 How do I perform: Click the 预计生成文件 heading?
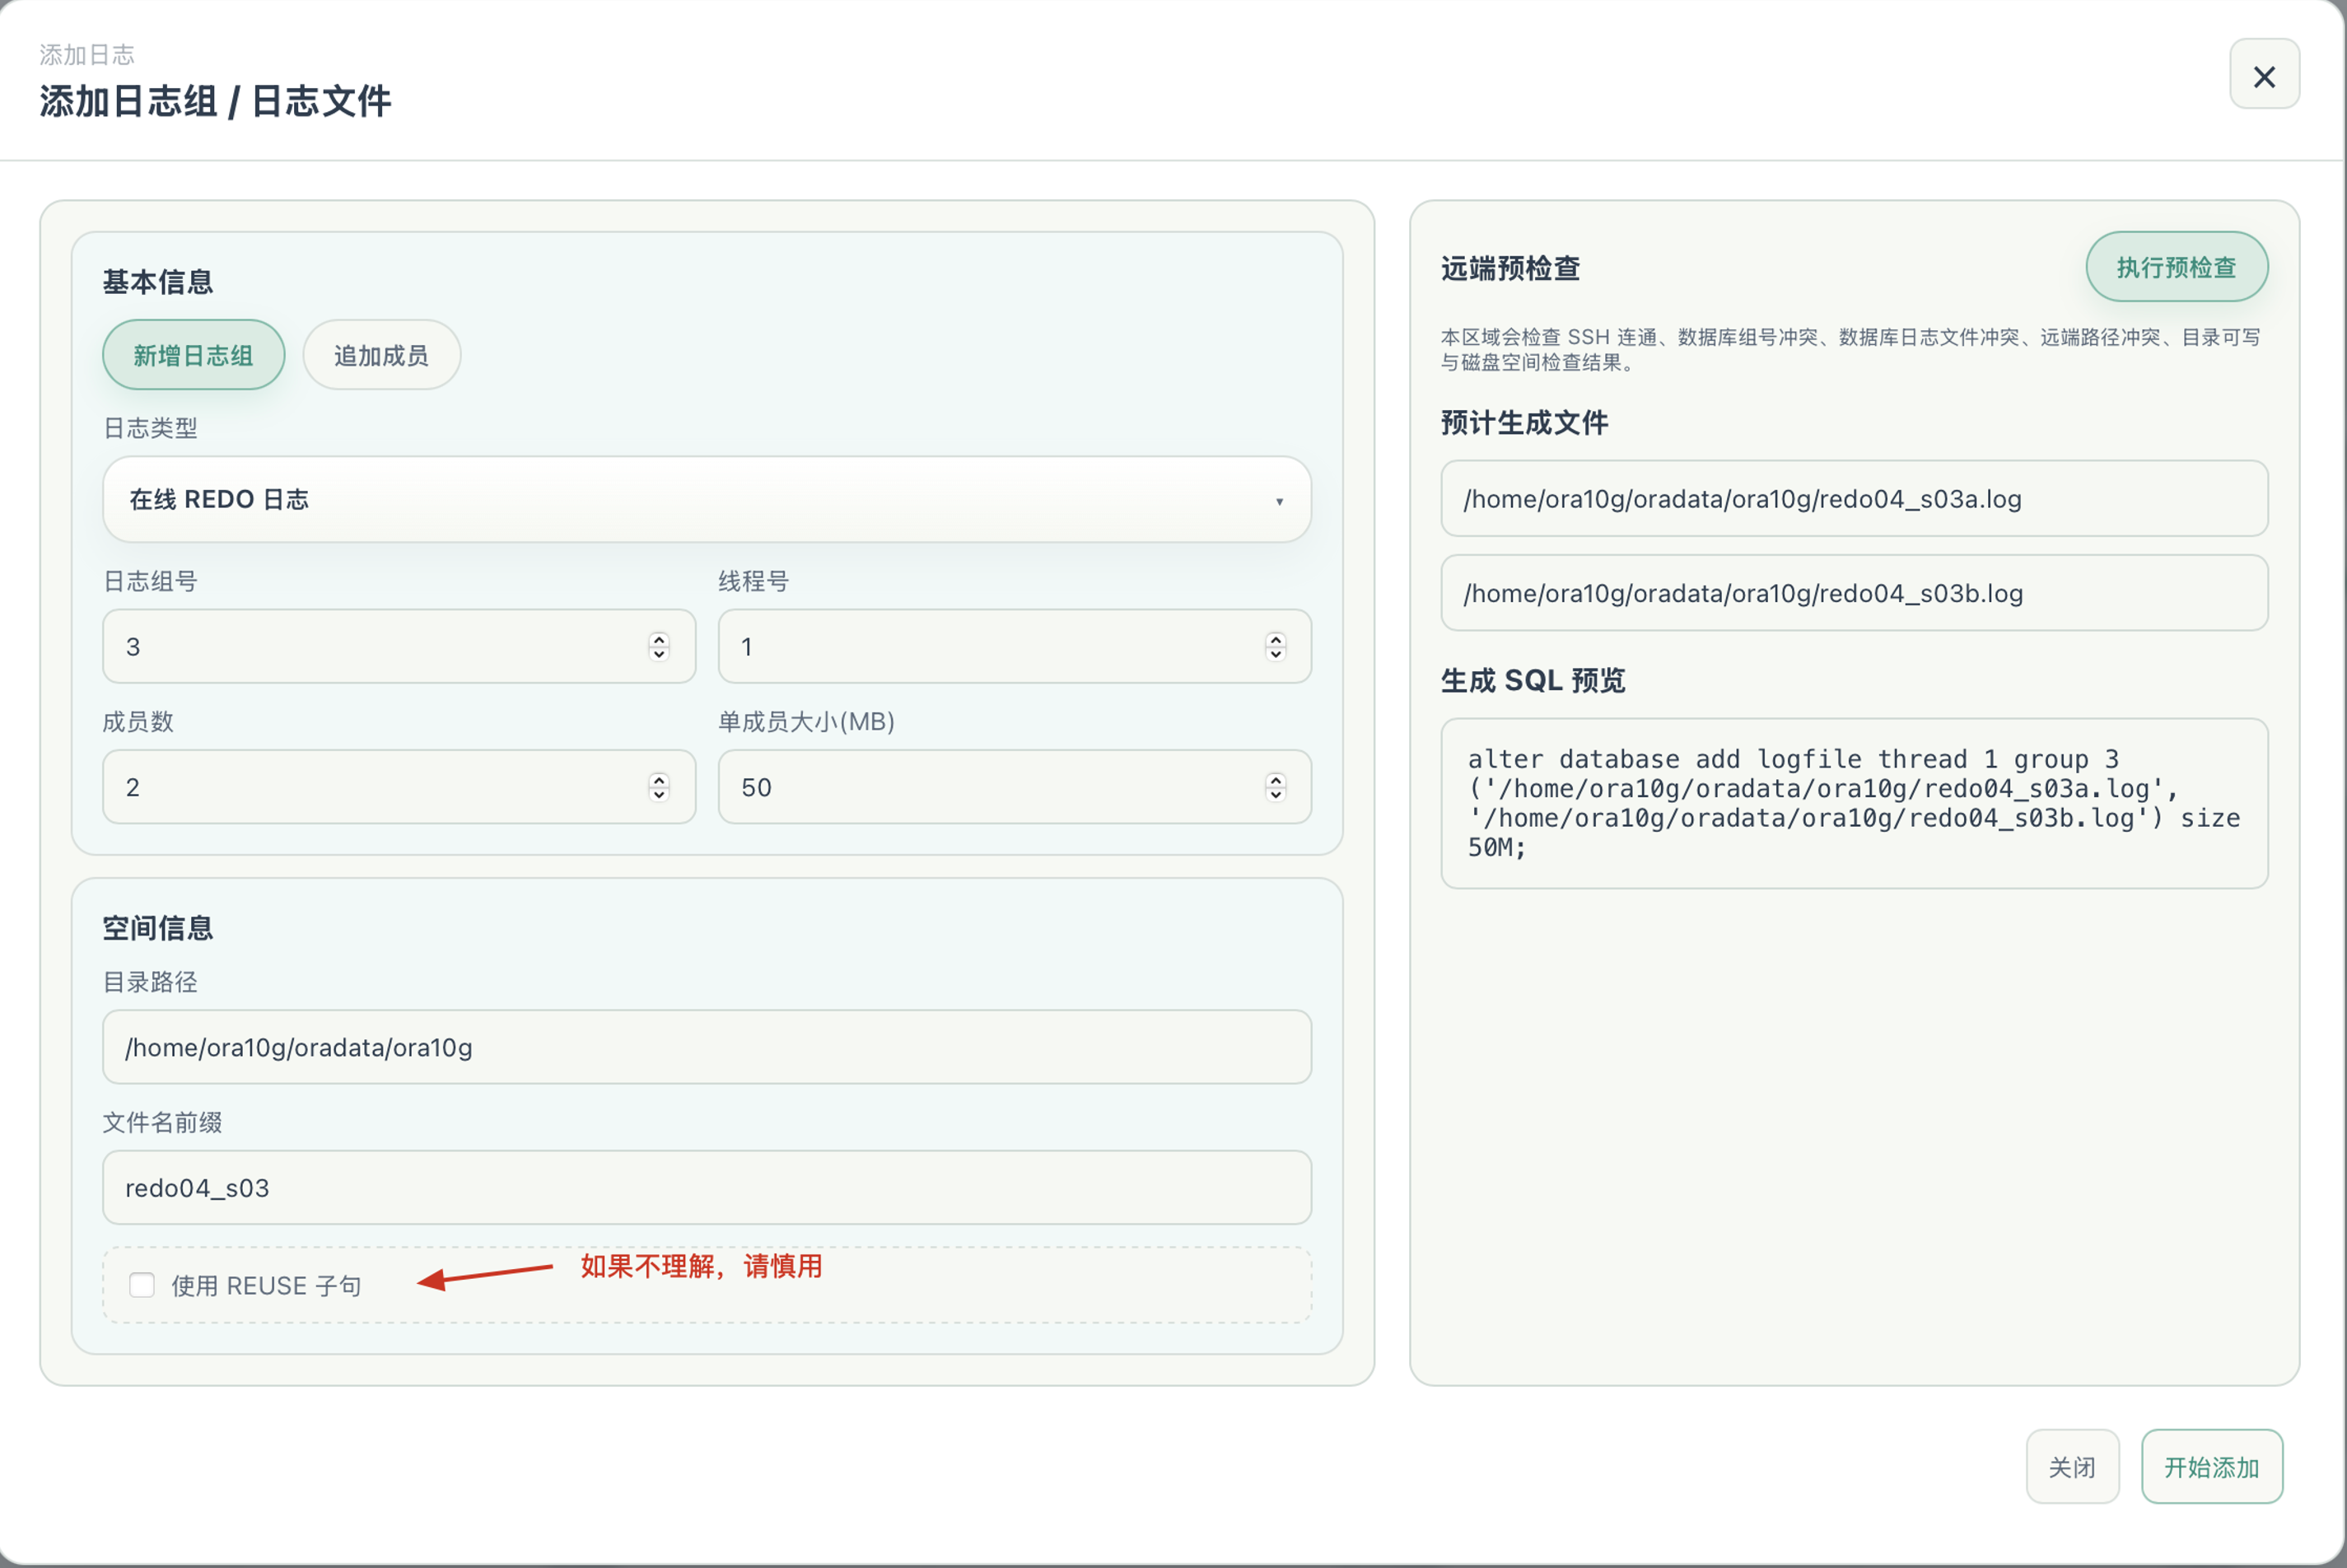coord(1524,422)
